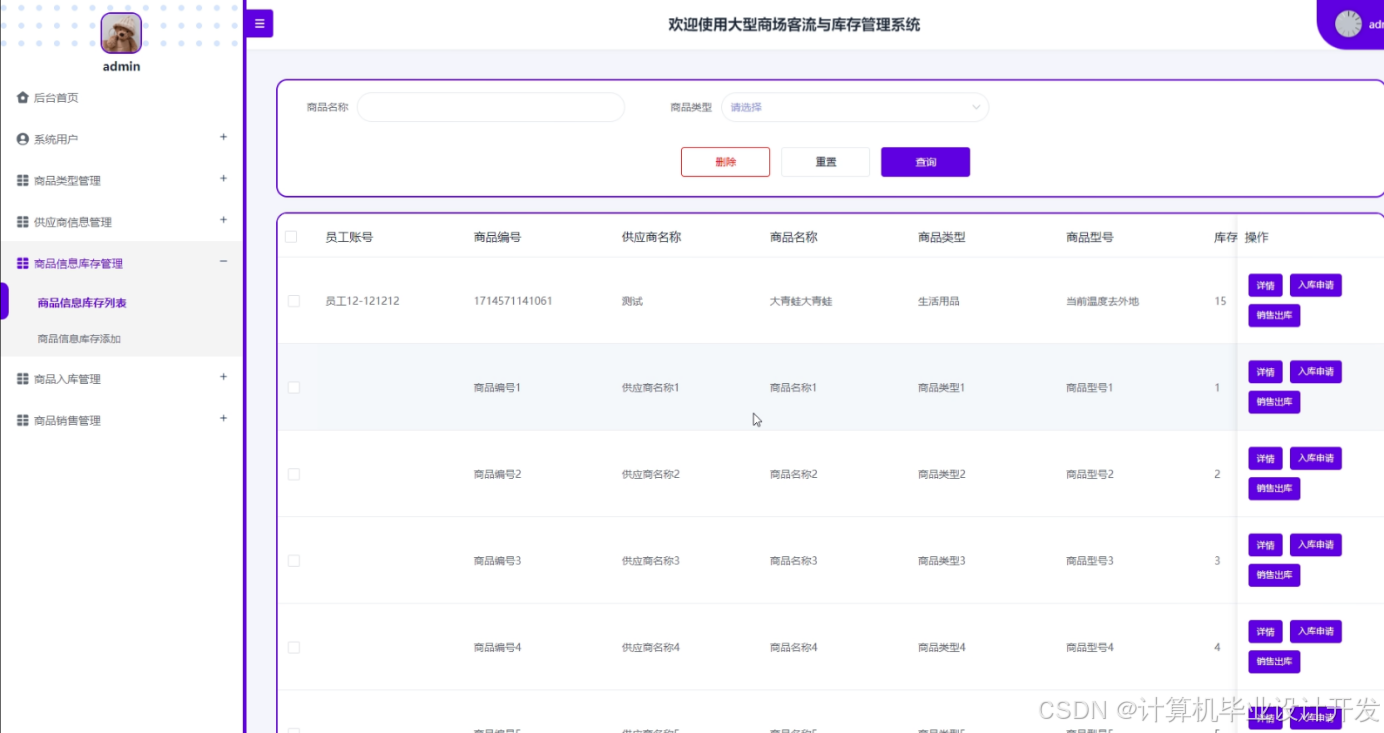This screenshot has width=1384, height=733.
Task: Click the 供应商名称 column header
Action: (x=651, y=238)
